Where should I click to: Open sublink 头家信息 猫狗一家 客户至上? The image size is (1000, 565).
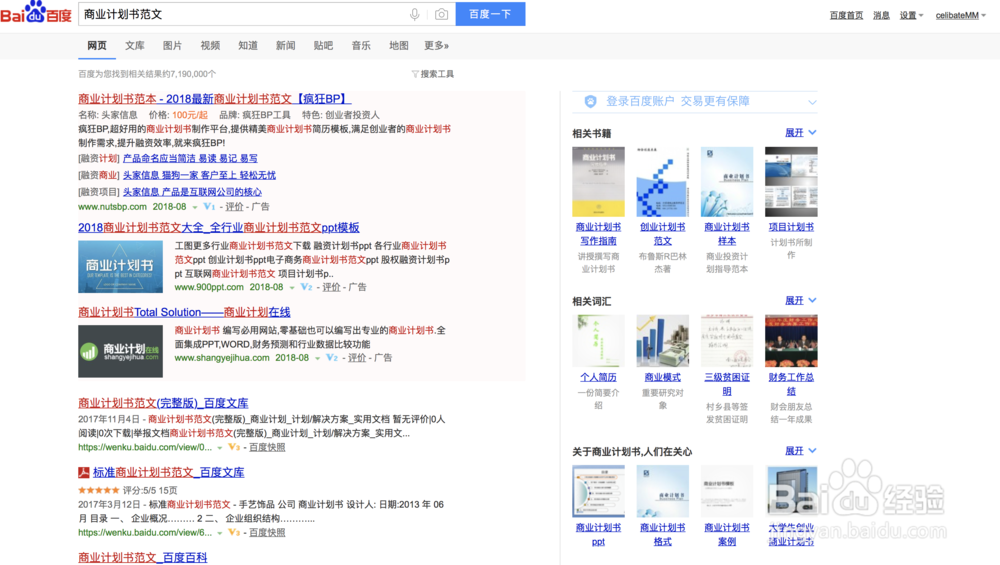click(199, 175)
